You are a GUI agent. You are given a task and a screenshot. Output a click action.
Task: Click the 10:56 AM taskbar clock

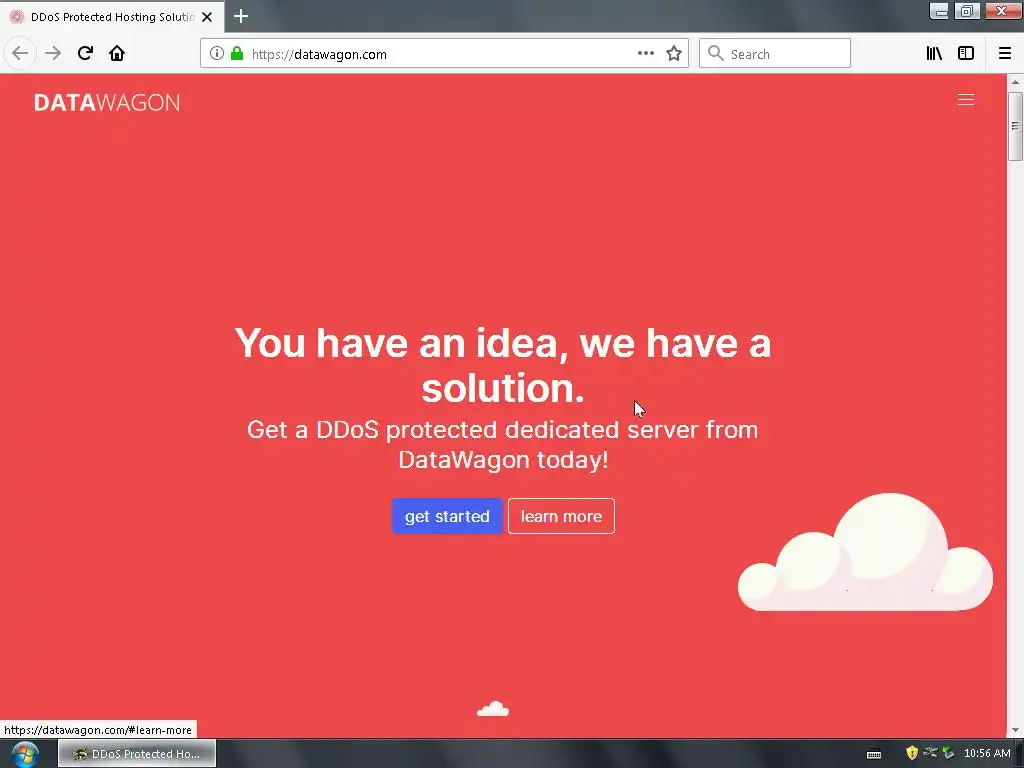coord(987,753)
